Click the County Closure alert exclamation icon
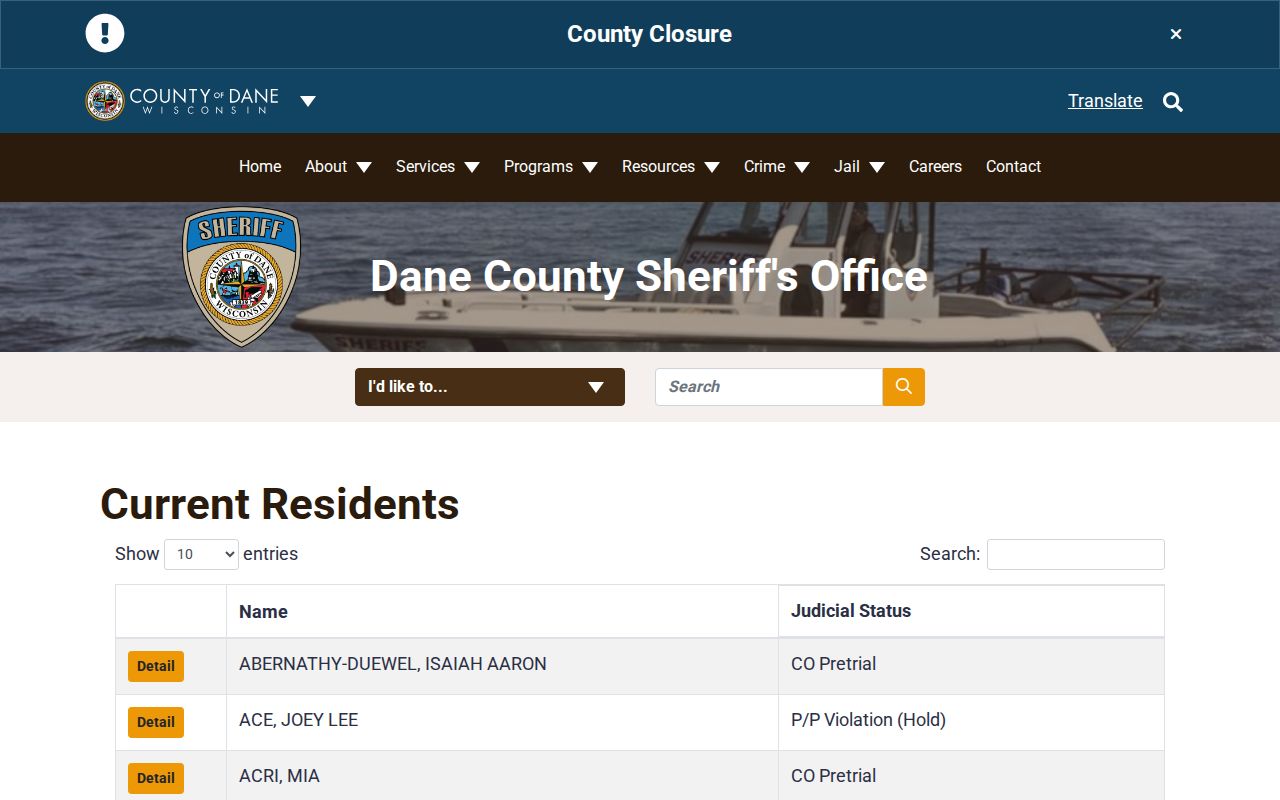Viewport: 1280px width, 800px height. [x=105, y=33]
